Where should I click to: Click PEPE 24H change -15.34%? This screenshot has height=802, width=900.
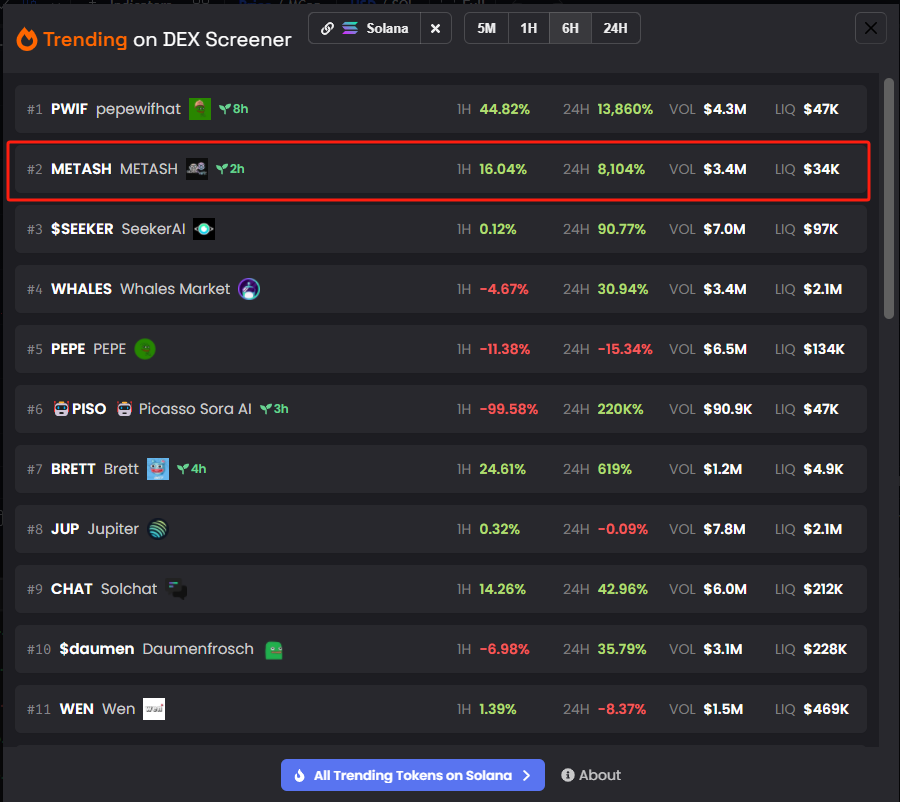tap(625, 349)
